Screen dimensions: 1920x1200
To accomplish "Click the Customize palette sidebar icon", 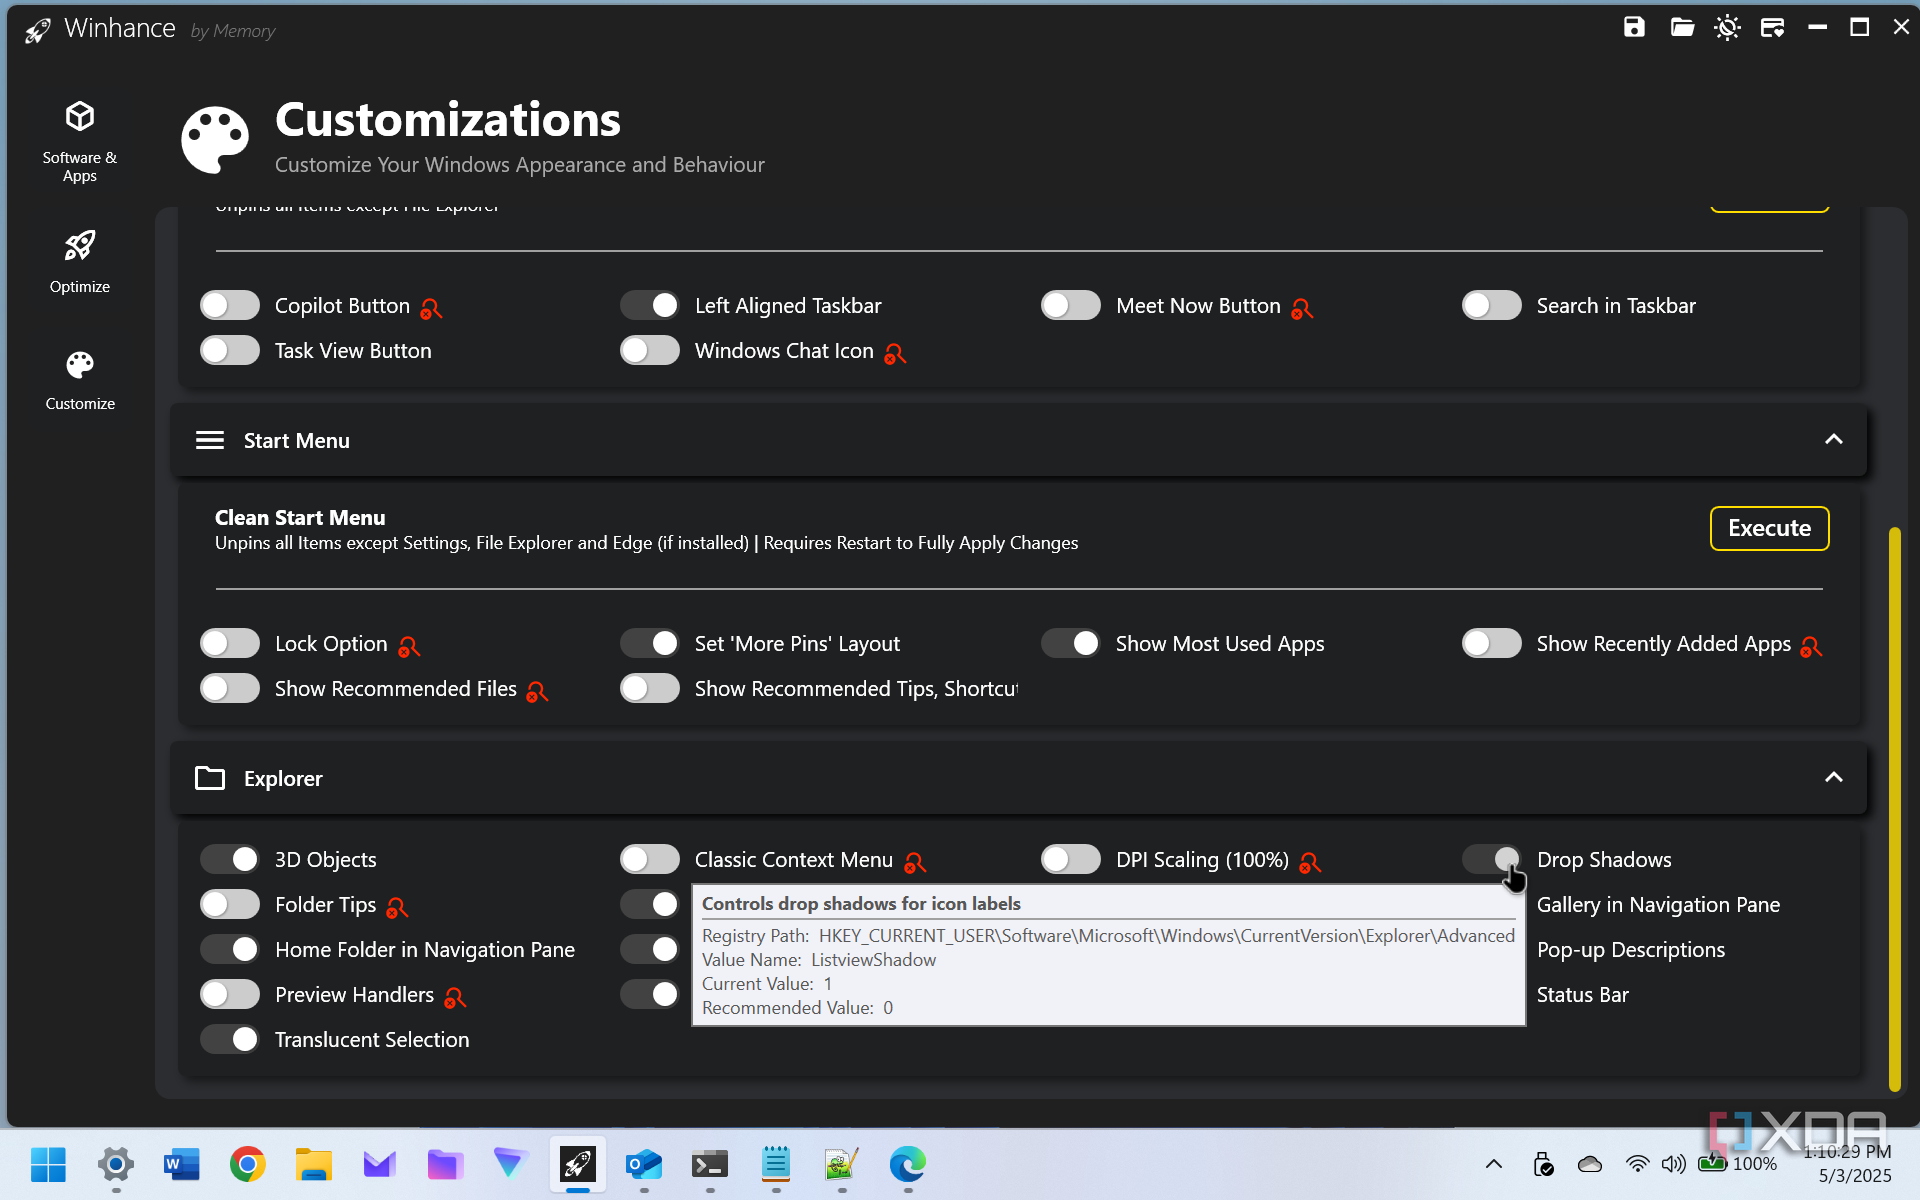I will tap(80, 365).
